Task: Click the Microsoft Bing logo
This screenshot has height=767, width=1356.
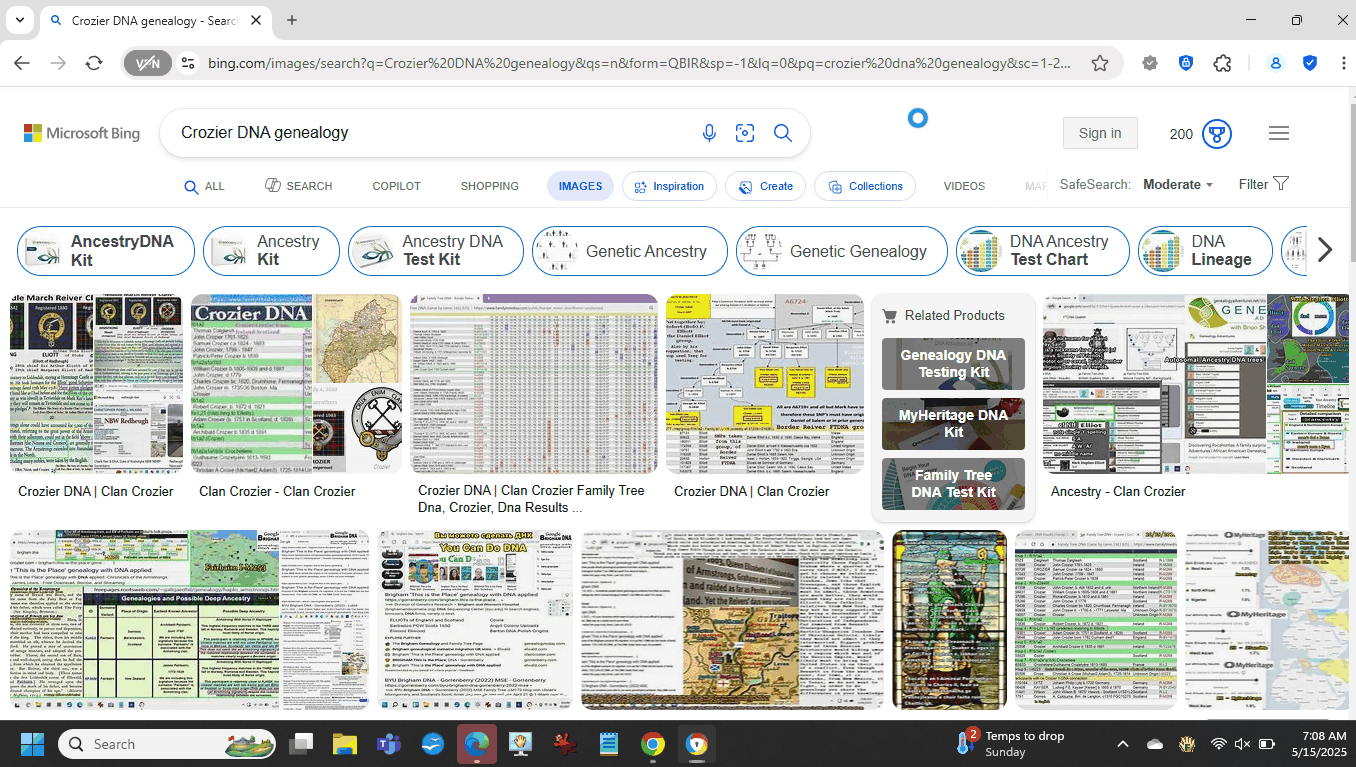Action: click(82, 133)
